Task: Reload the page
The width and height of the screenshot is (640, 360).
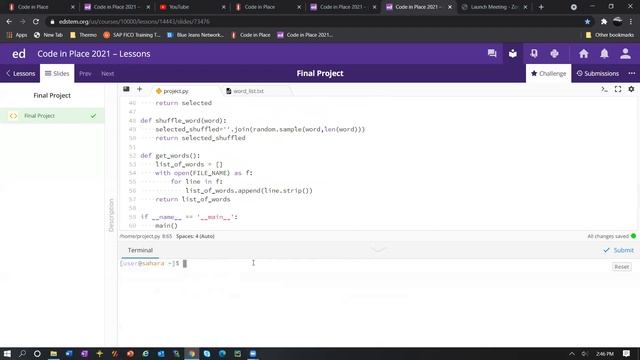Action: click(x=36, y=21)
